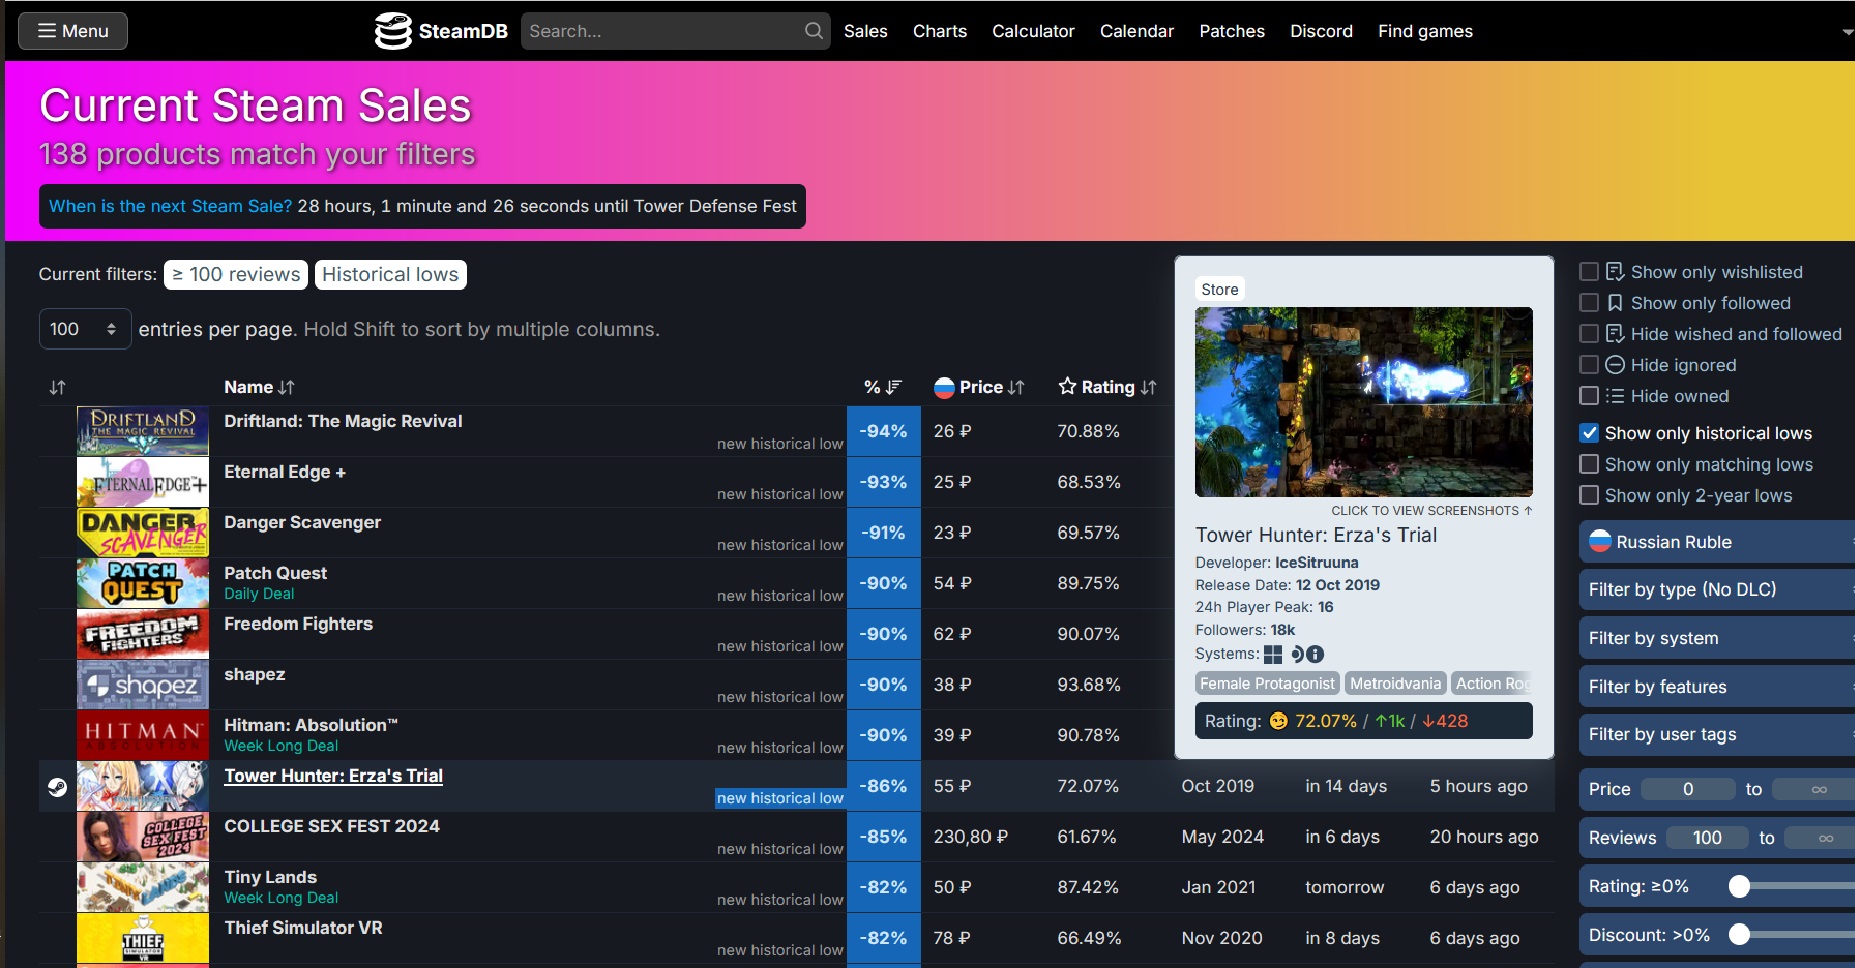Select the Female Protagonist tag
1855x968 pixels.
tap(1267, 684)
